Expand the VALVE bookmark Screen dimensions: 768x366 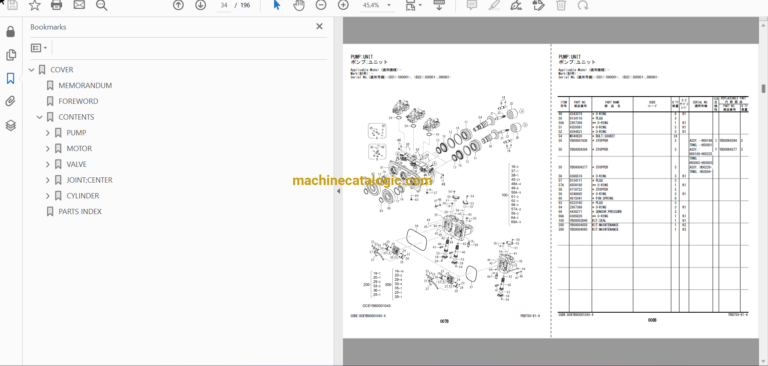tap(48, 164)
